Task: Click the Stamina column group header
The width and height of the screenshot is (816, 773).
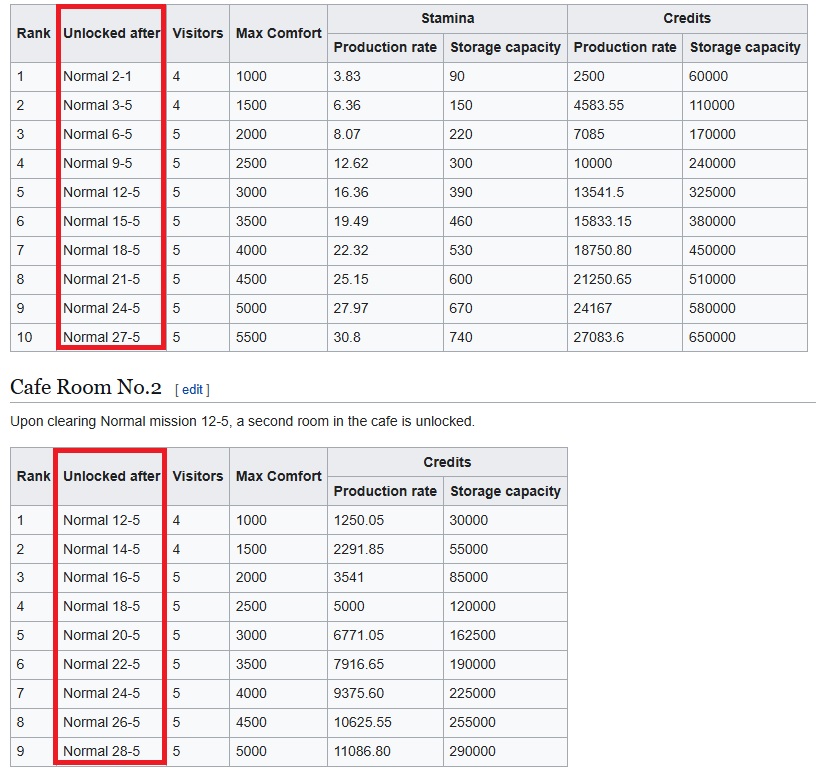Action: click(x=448, y=19)
